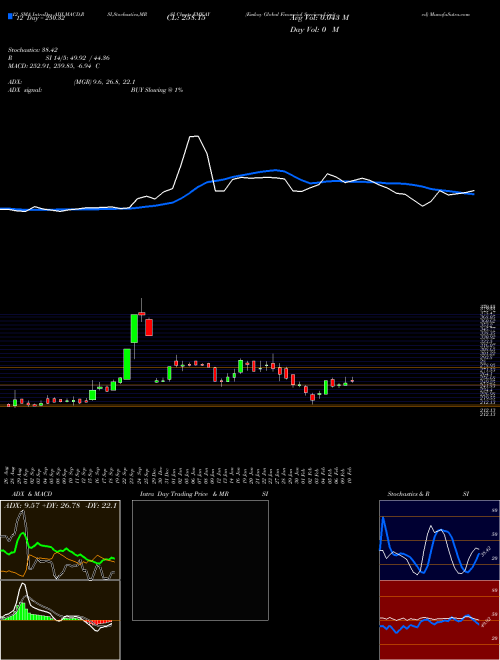500x660 pixels.
Task: Click the munafasutra website watermark link at top right
Action: (x=445, y=14)
